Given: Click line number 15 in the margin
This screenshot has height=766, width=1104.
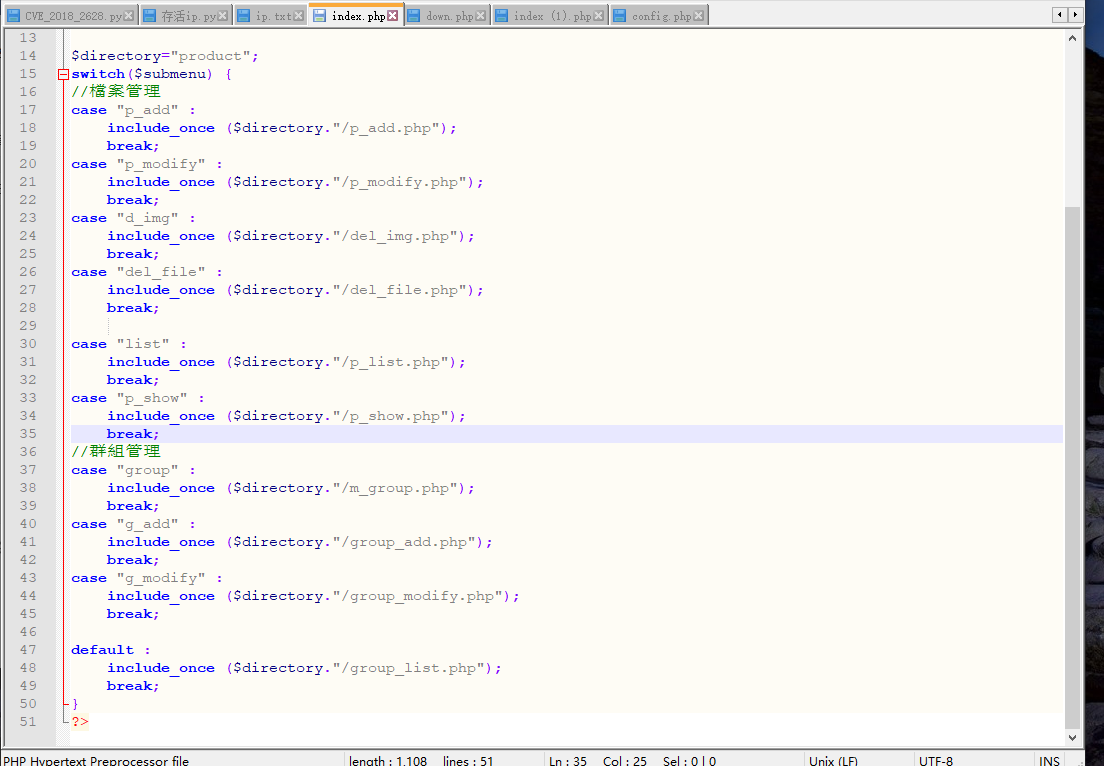Looking at the screenshot, I should pos(28,74).
